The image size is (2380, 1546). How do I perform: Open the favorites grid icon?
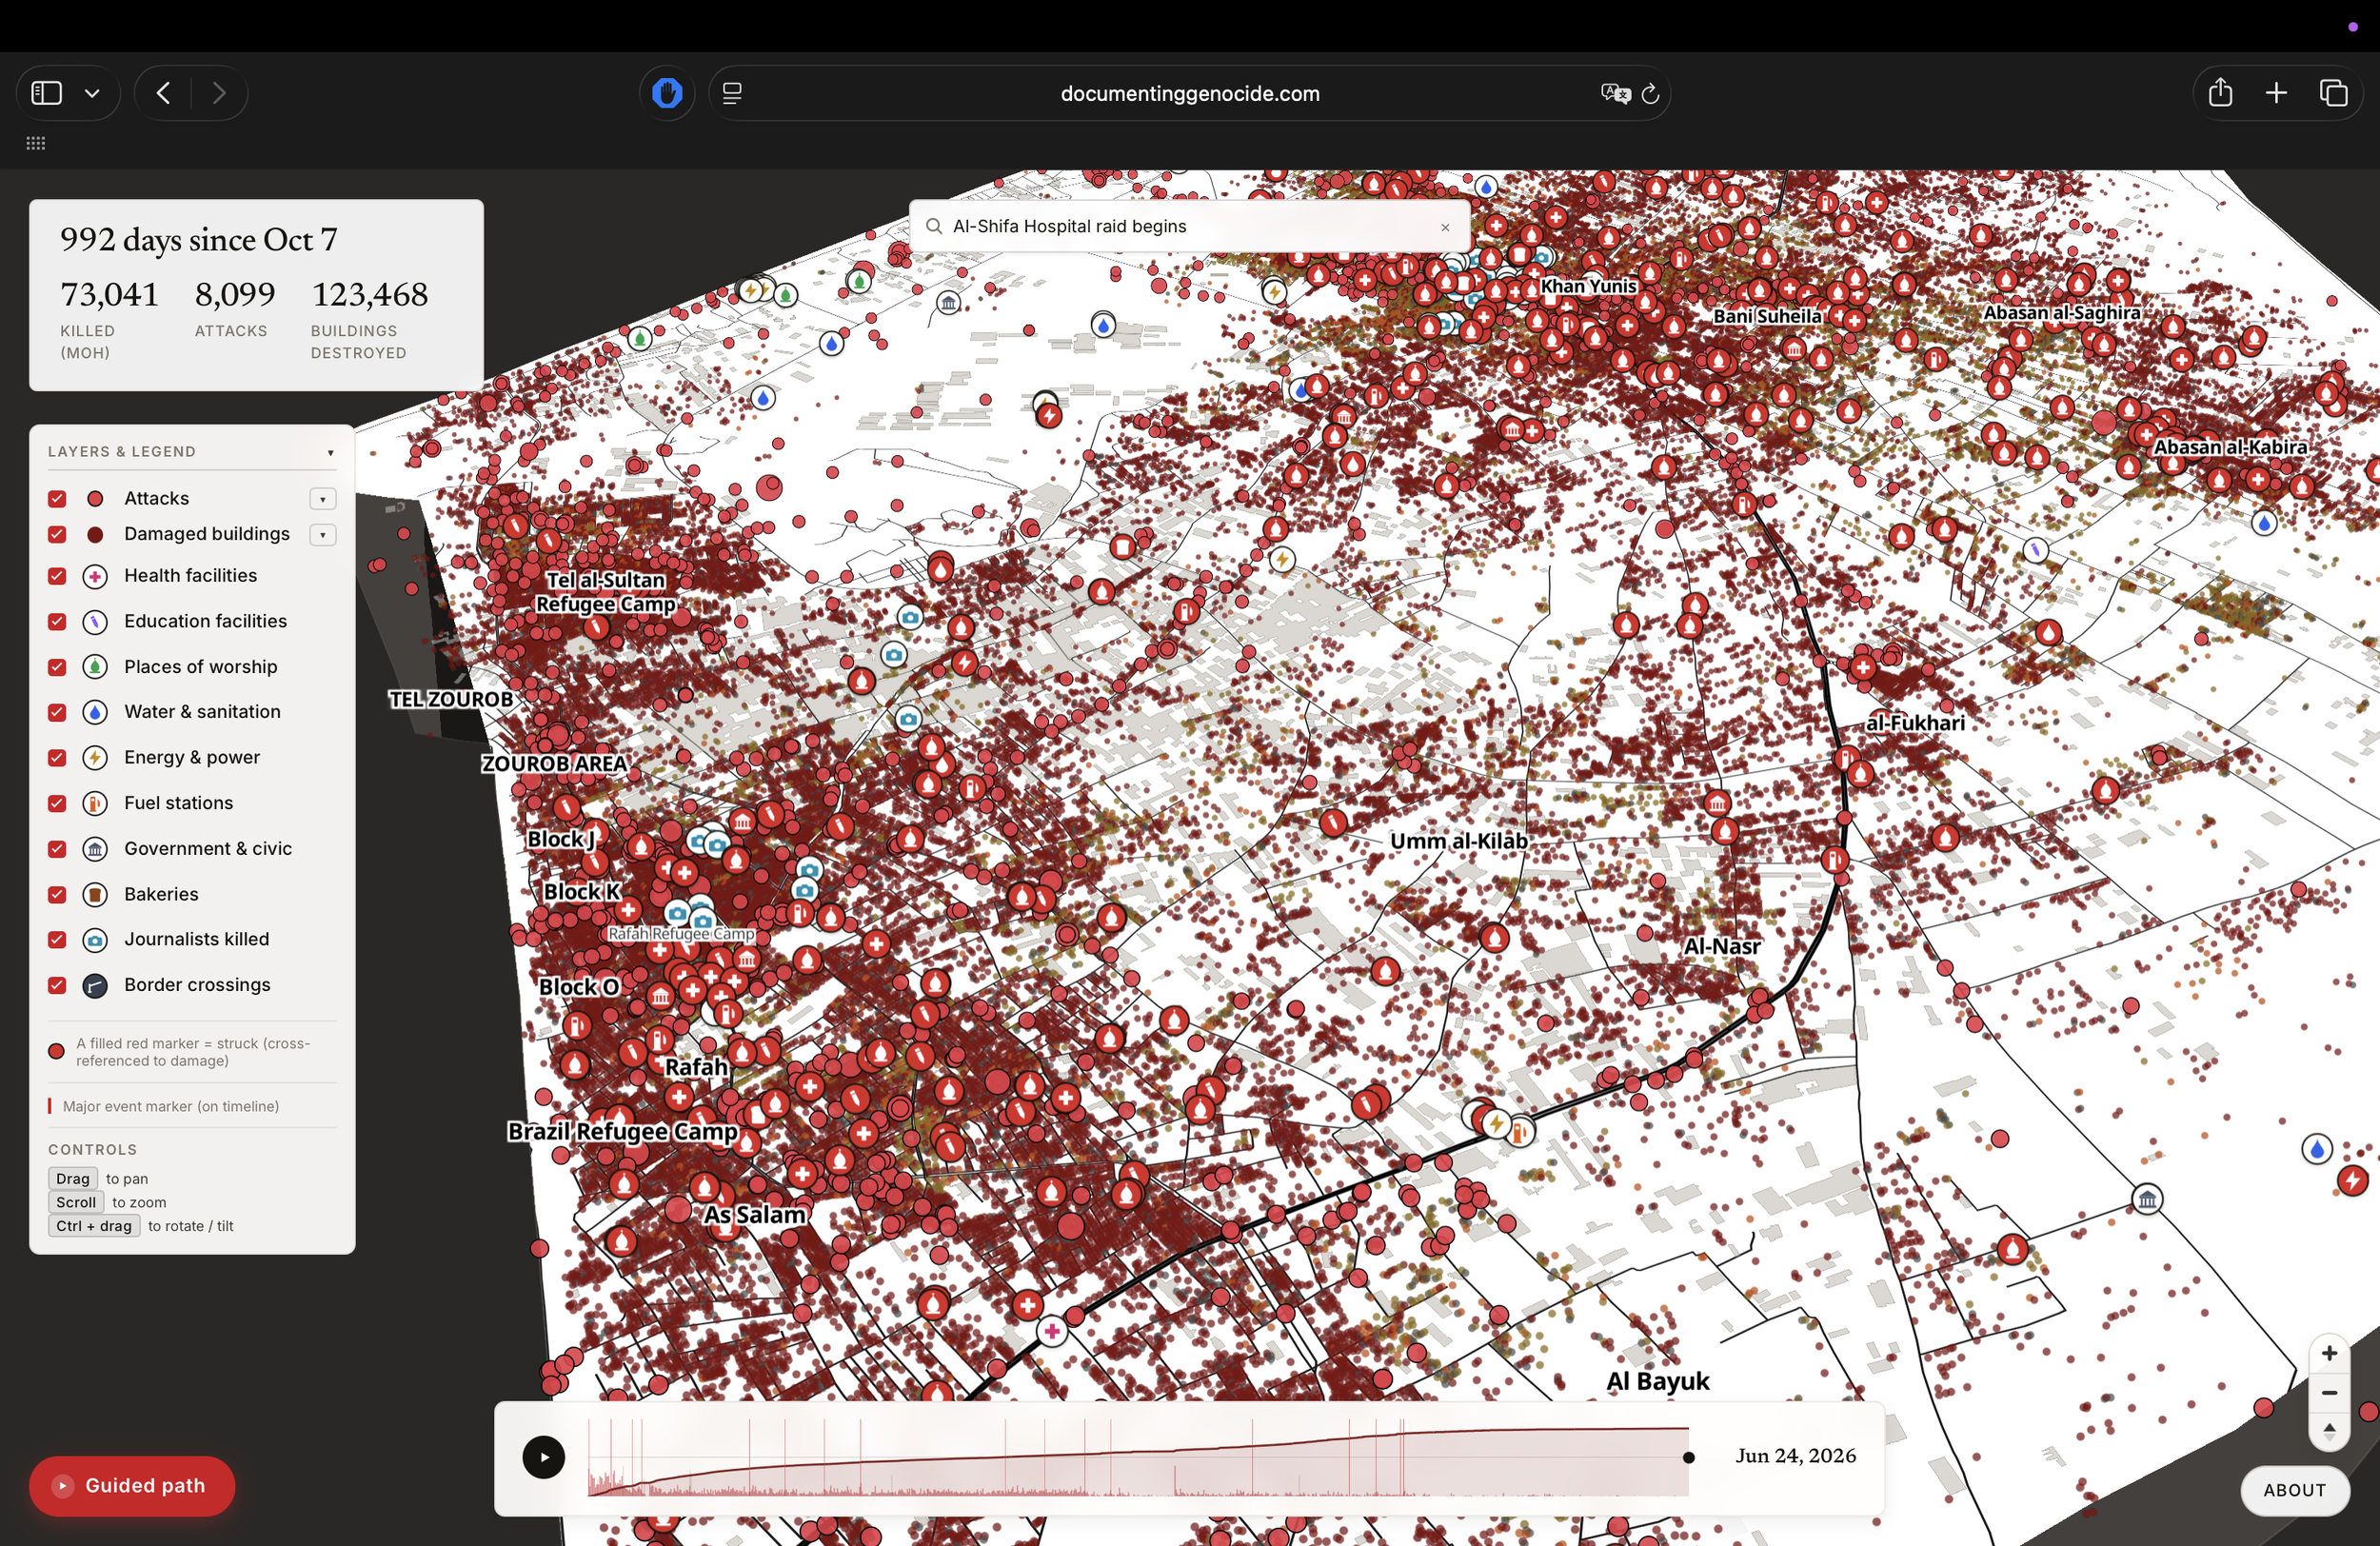pos(36,143)
